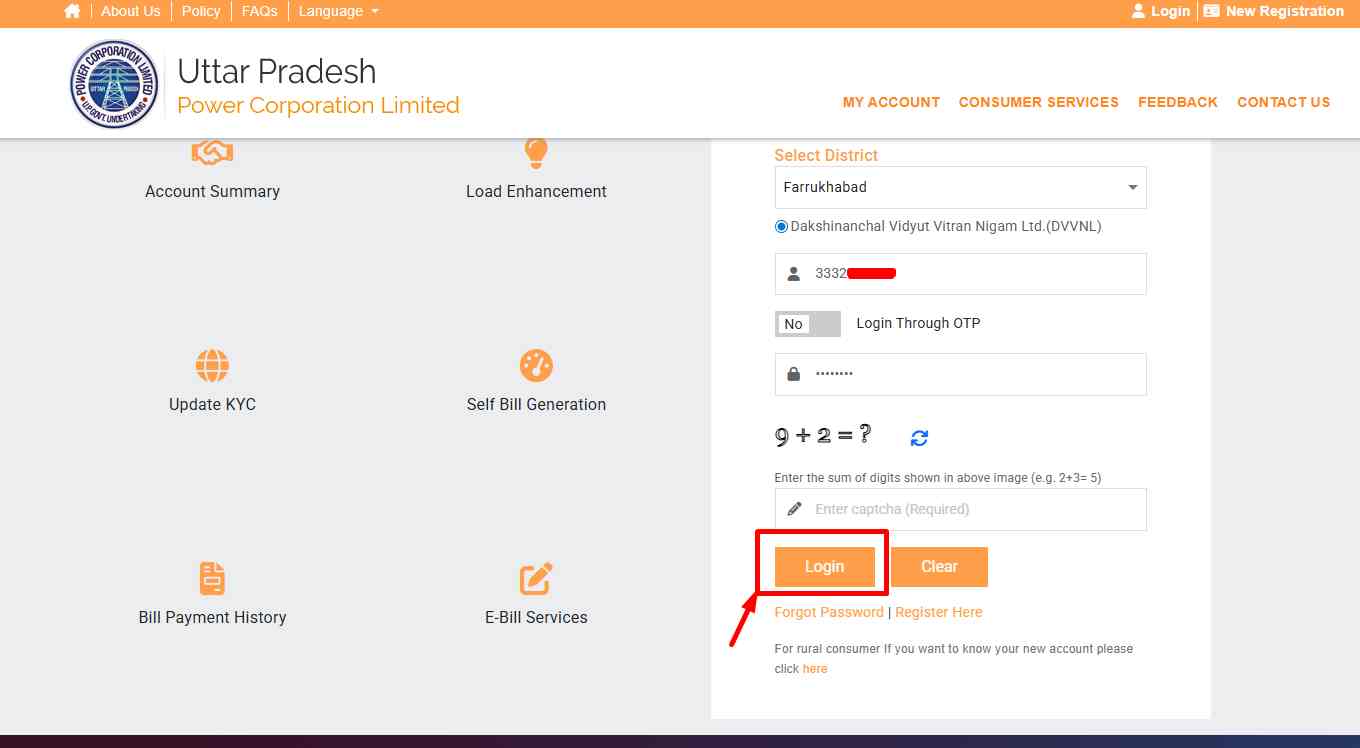The image size is (1360, 748).
Task: Click the home icon in top bar
Action: 72,11
